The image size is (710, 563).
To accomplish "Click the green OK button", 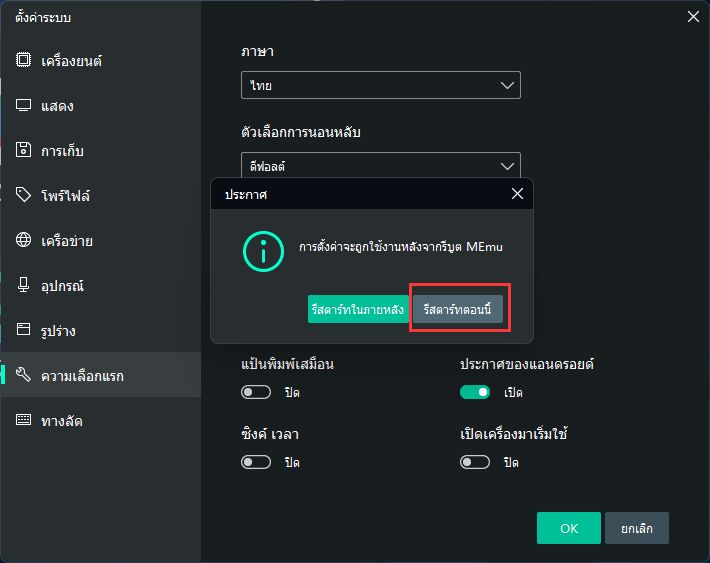I will (x=568, y=528).
